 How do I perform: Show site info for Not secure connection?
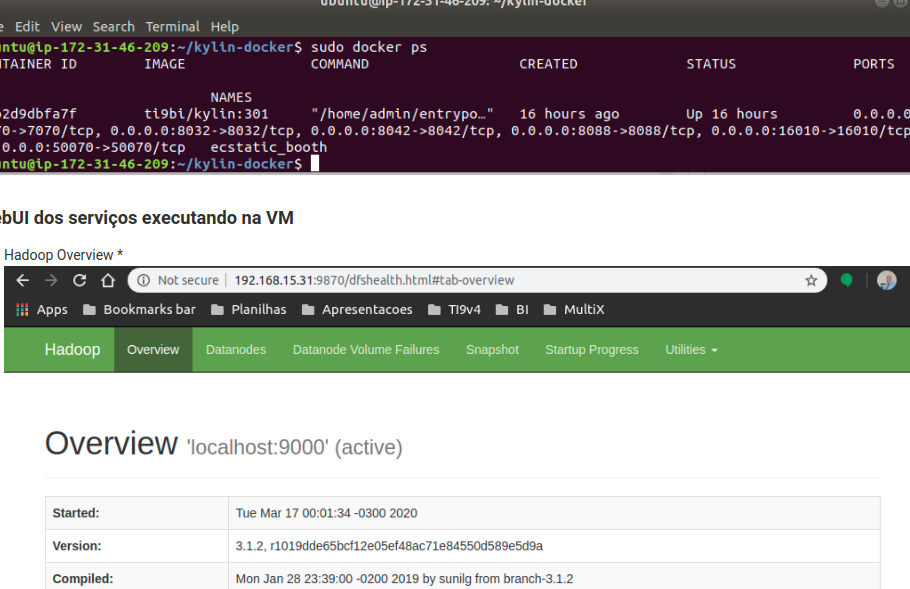point(143,280)
